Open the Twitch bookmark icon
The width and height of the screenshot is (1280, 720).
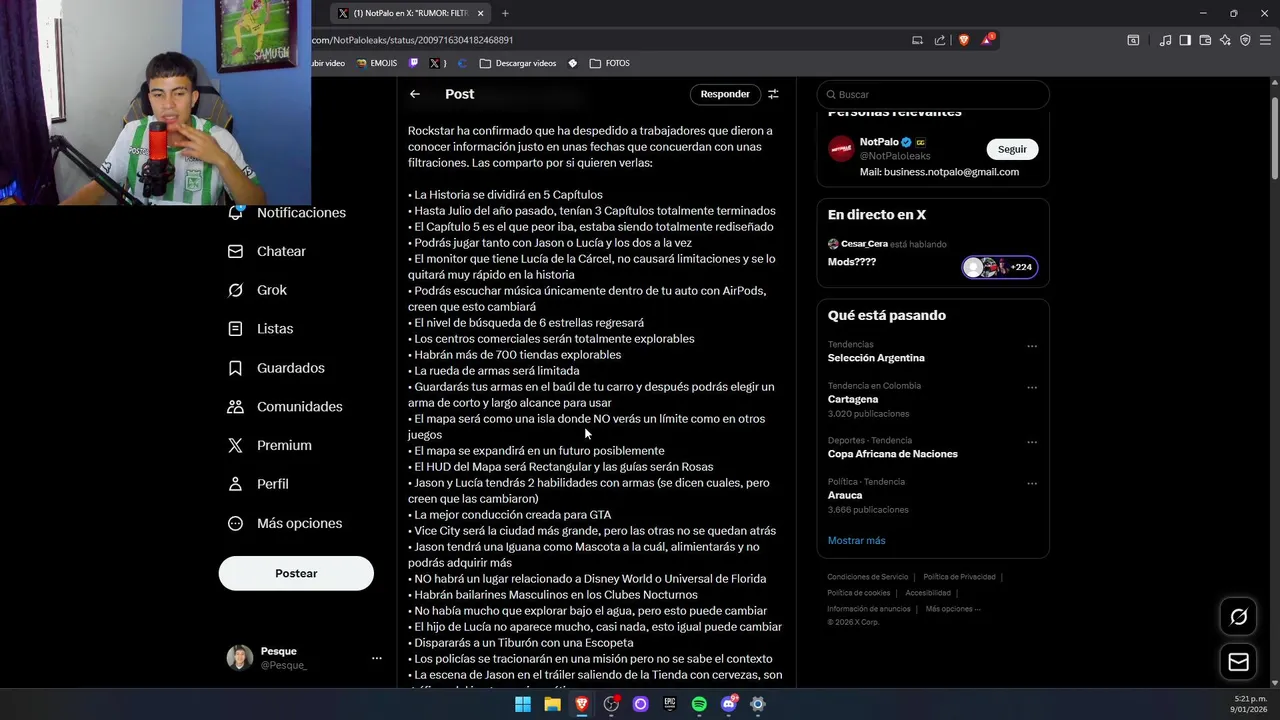pyautogui.click(x=413, y=63)
